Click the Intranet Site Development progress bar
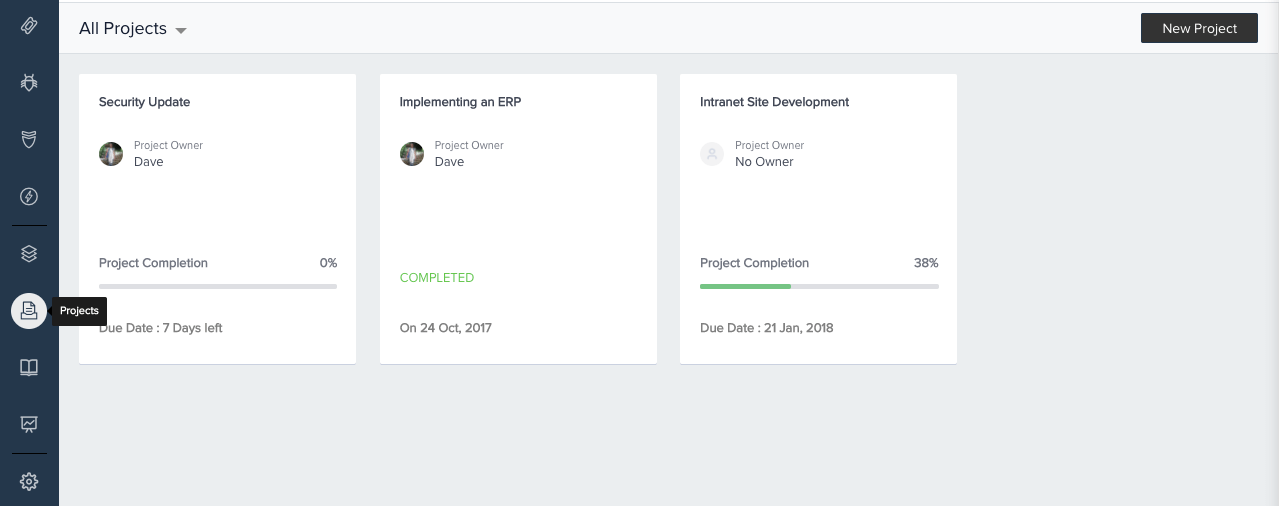This screenshot has height=506, width=1279. [819, 287]
